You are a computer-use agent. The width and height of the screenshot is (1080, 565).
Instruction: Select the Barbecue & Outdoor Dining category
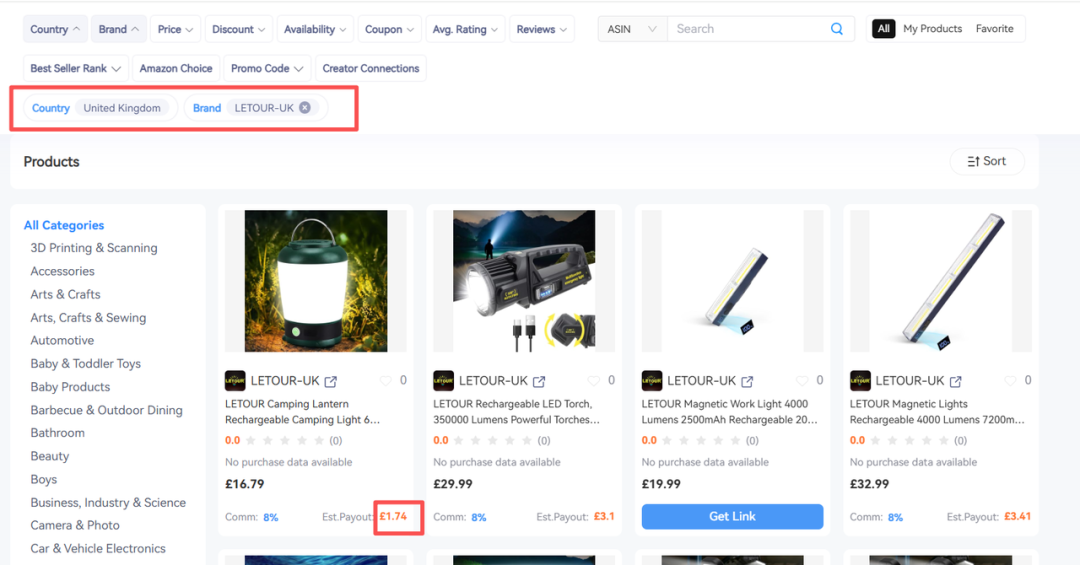(107, 410)
